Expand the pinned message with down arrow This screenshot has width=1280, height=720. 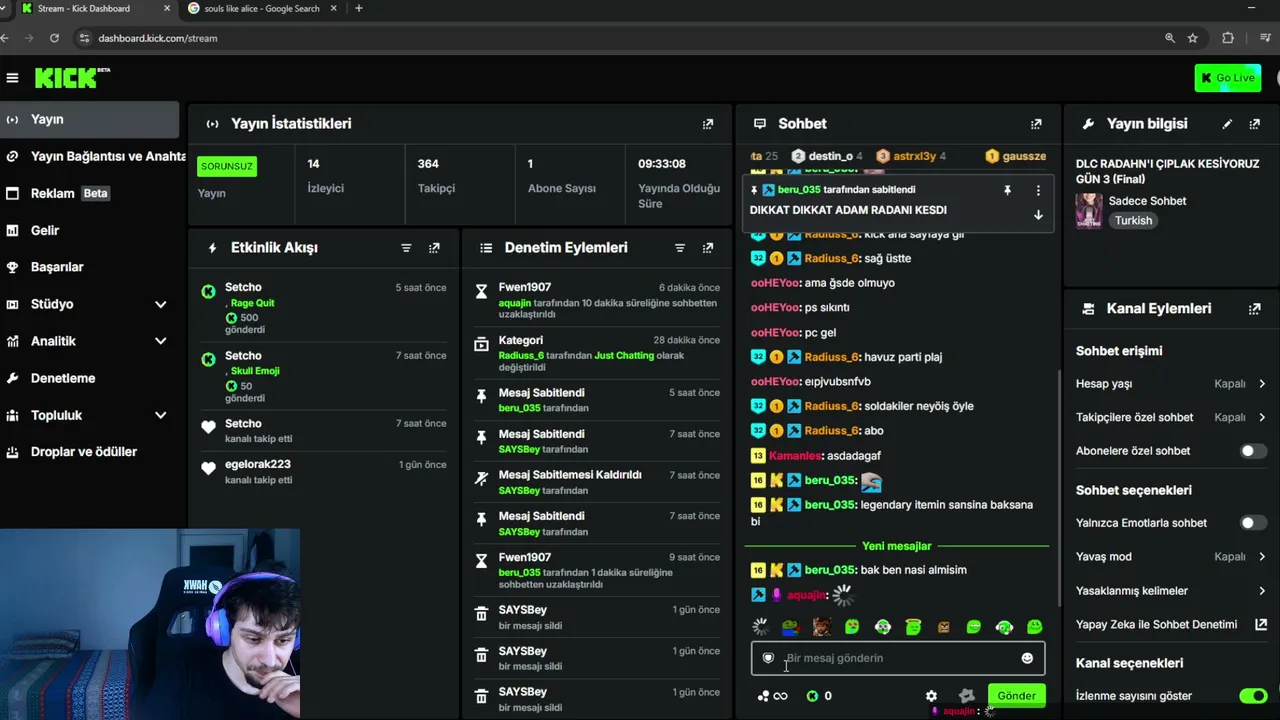(1038, 215)
